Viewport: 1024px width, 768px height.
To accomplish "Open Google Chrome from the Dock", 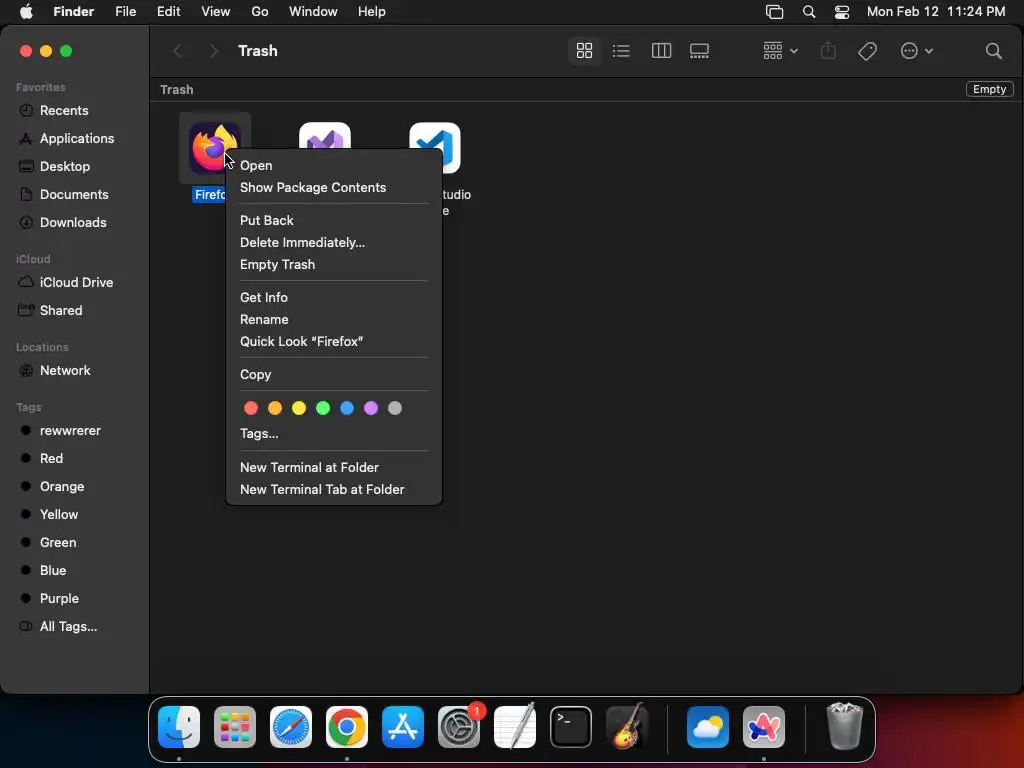I will coord(347,727).
